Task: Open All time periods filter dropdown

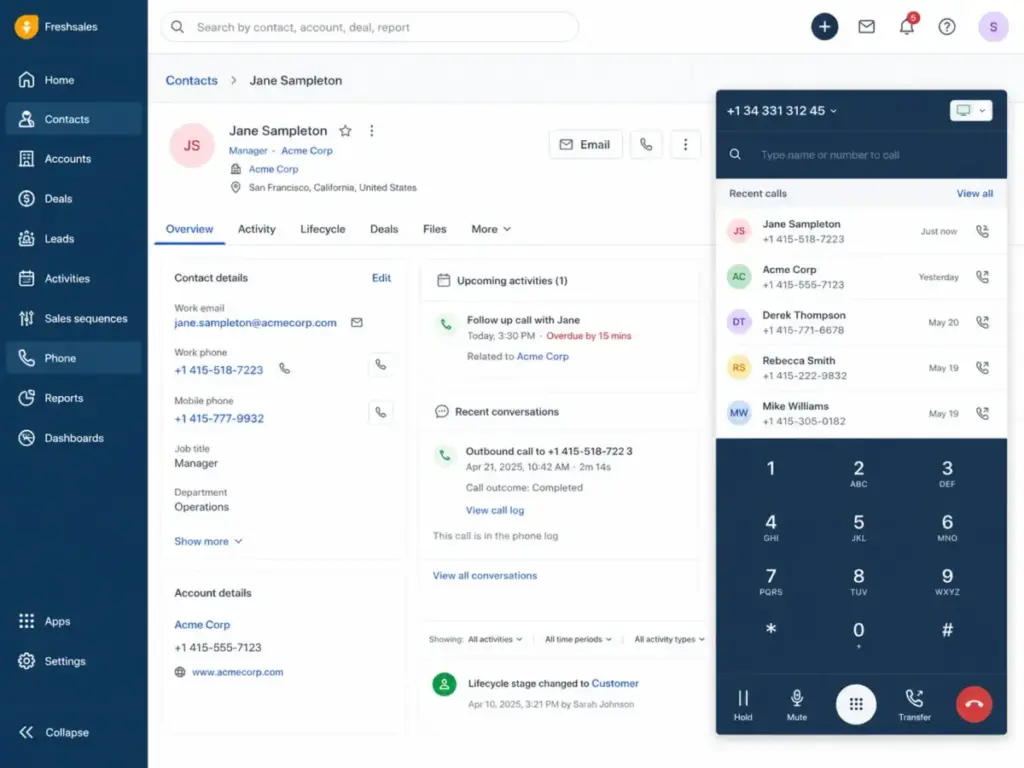Action: (x=578, y=639)
